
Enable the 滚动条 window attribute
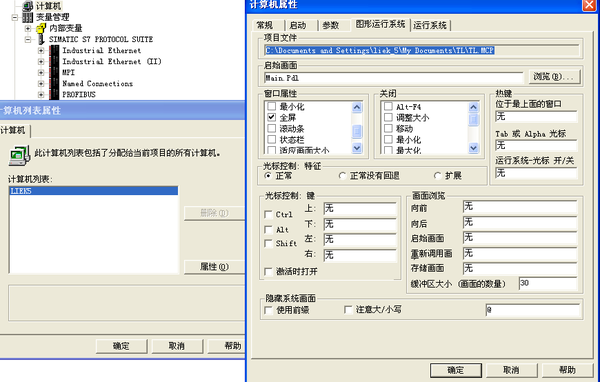[x=271, y=128]
